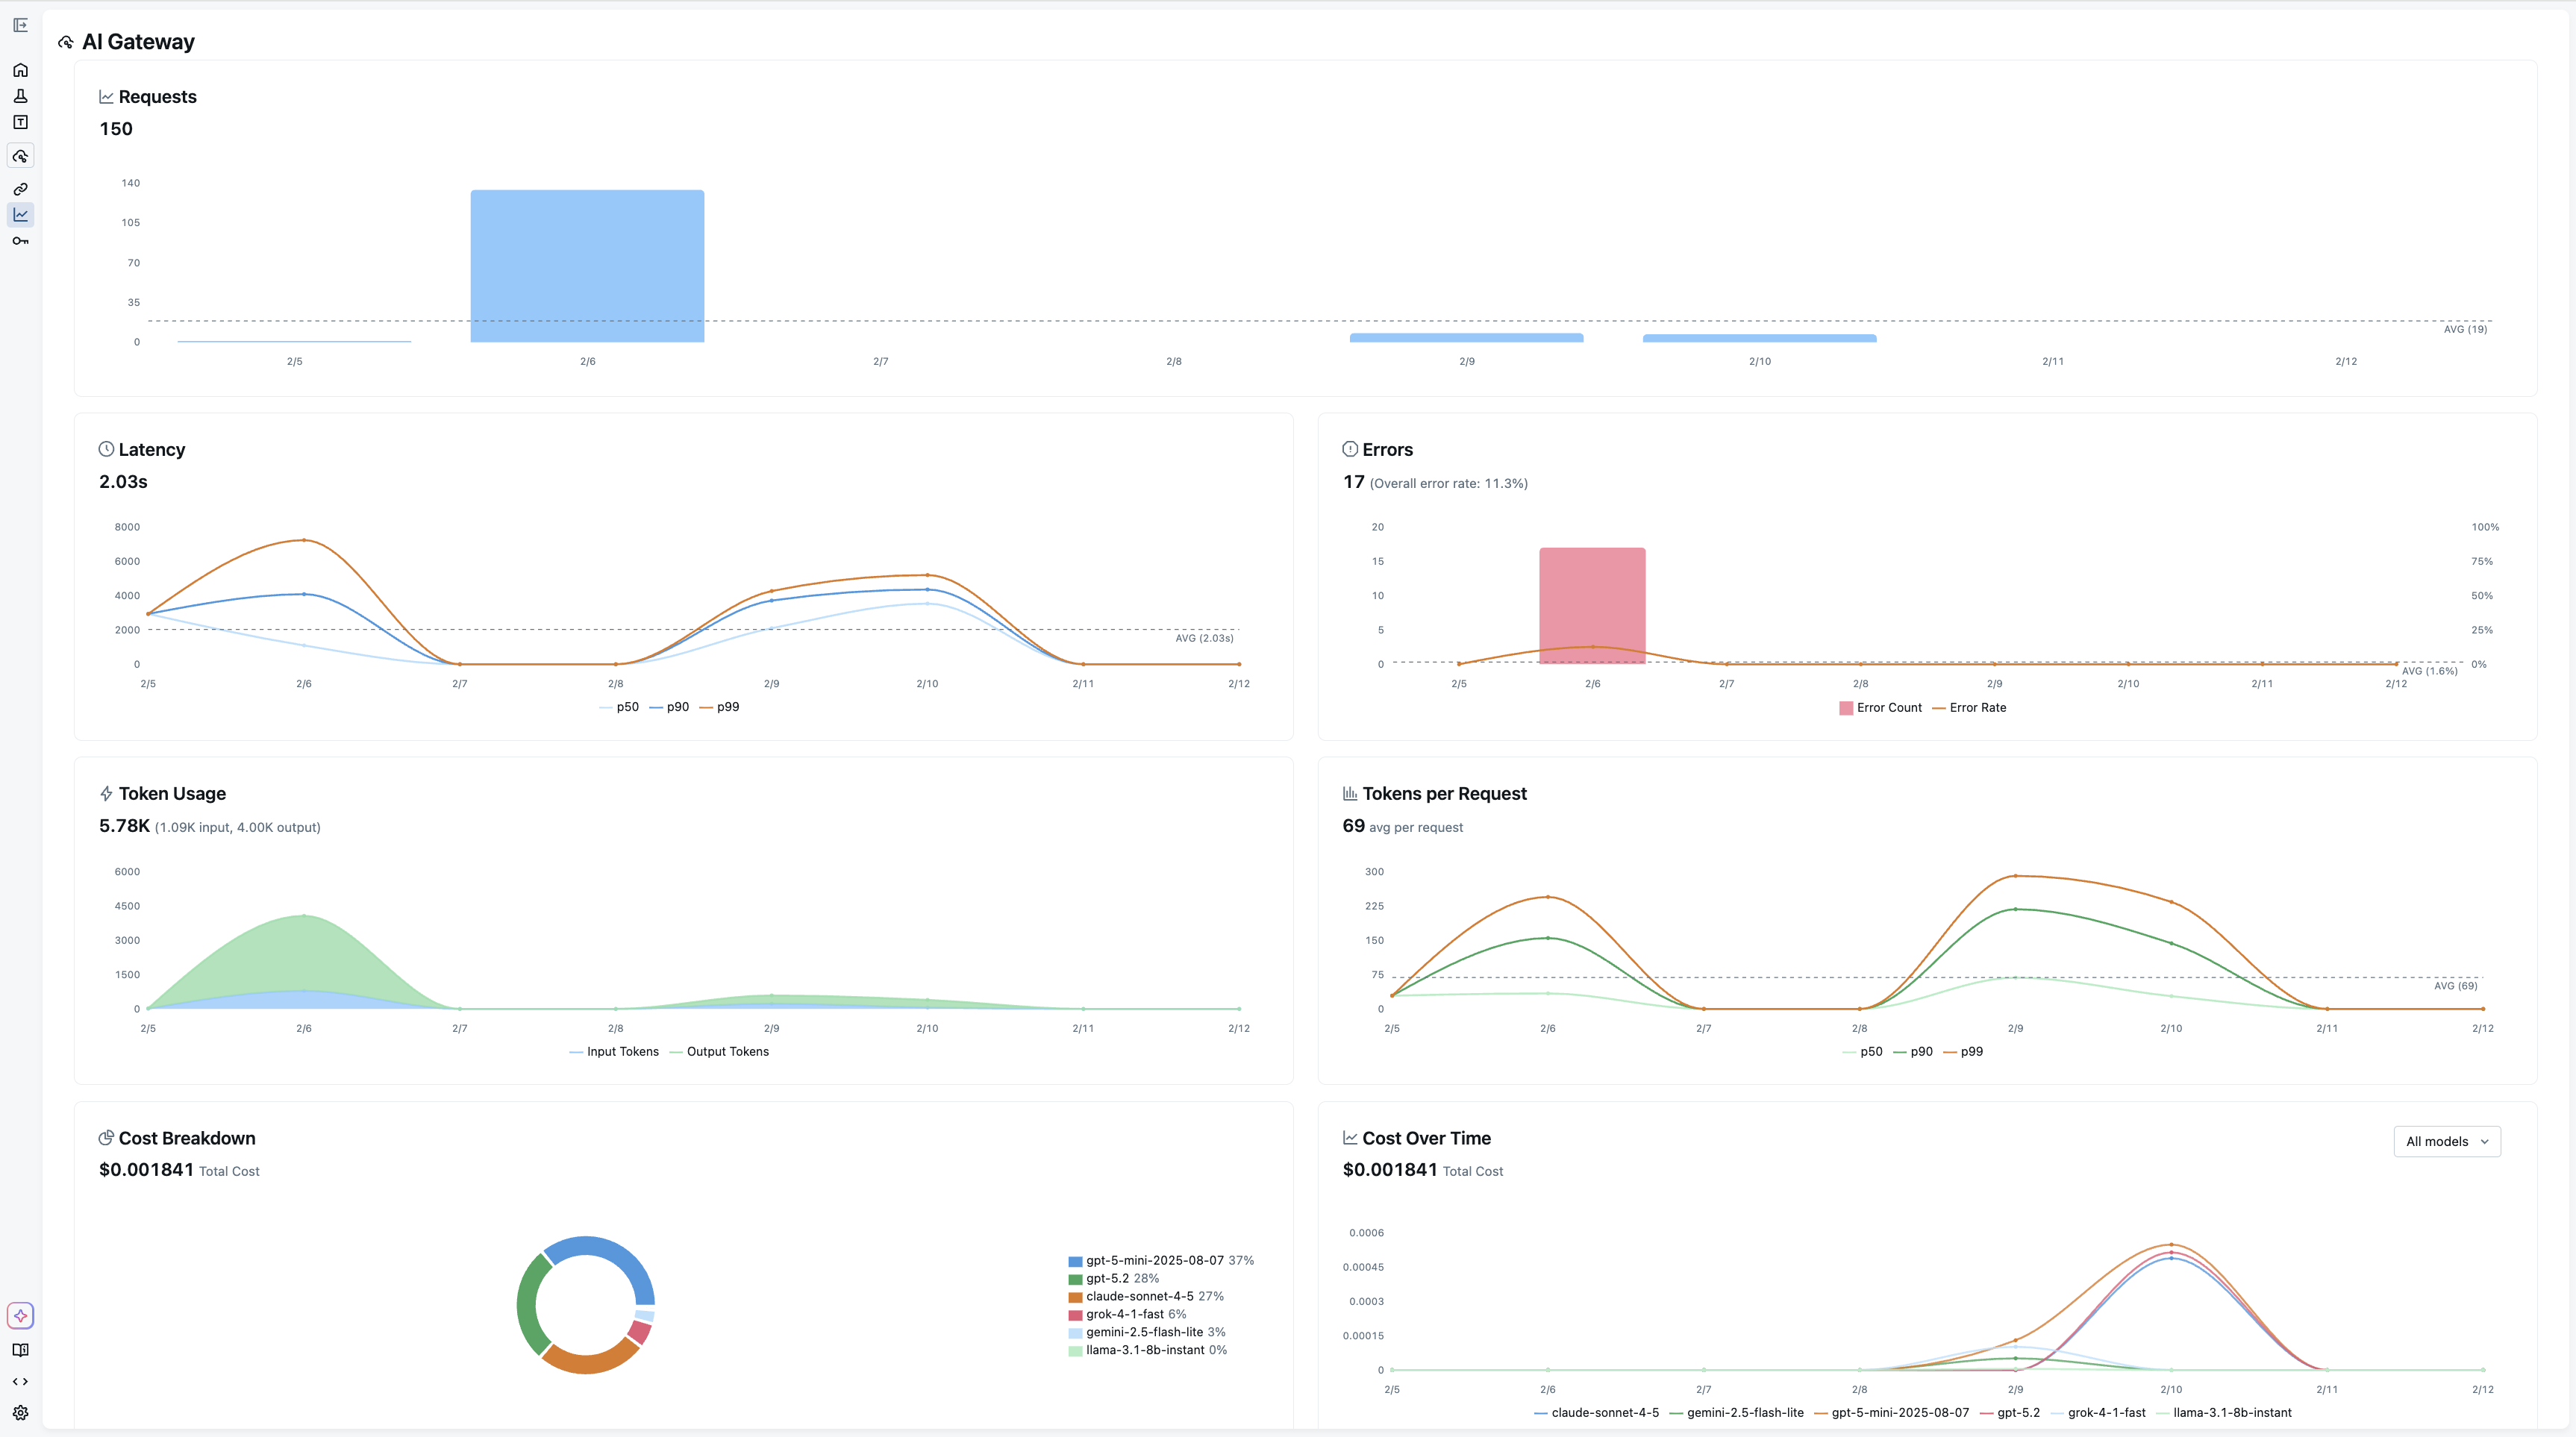This screenshot has height=1437, width=2576.
Task: Open the API keys icon in the sidebar
Action: pyautogui.click(x=21, y=240)
